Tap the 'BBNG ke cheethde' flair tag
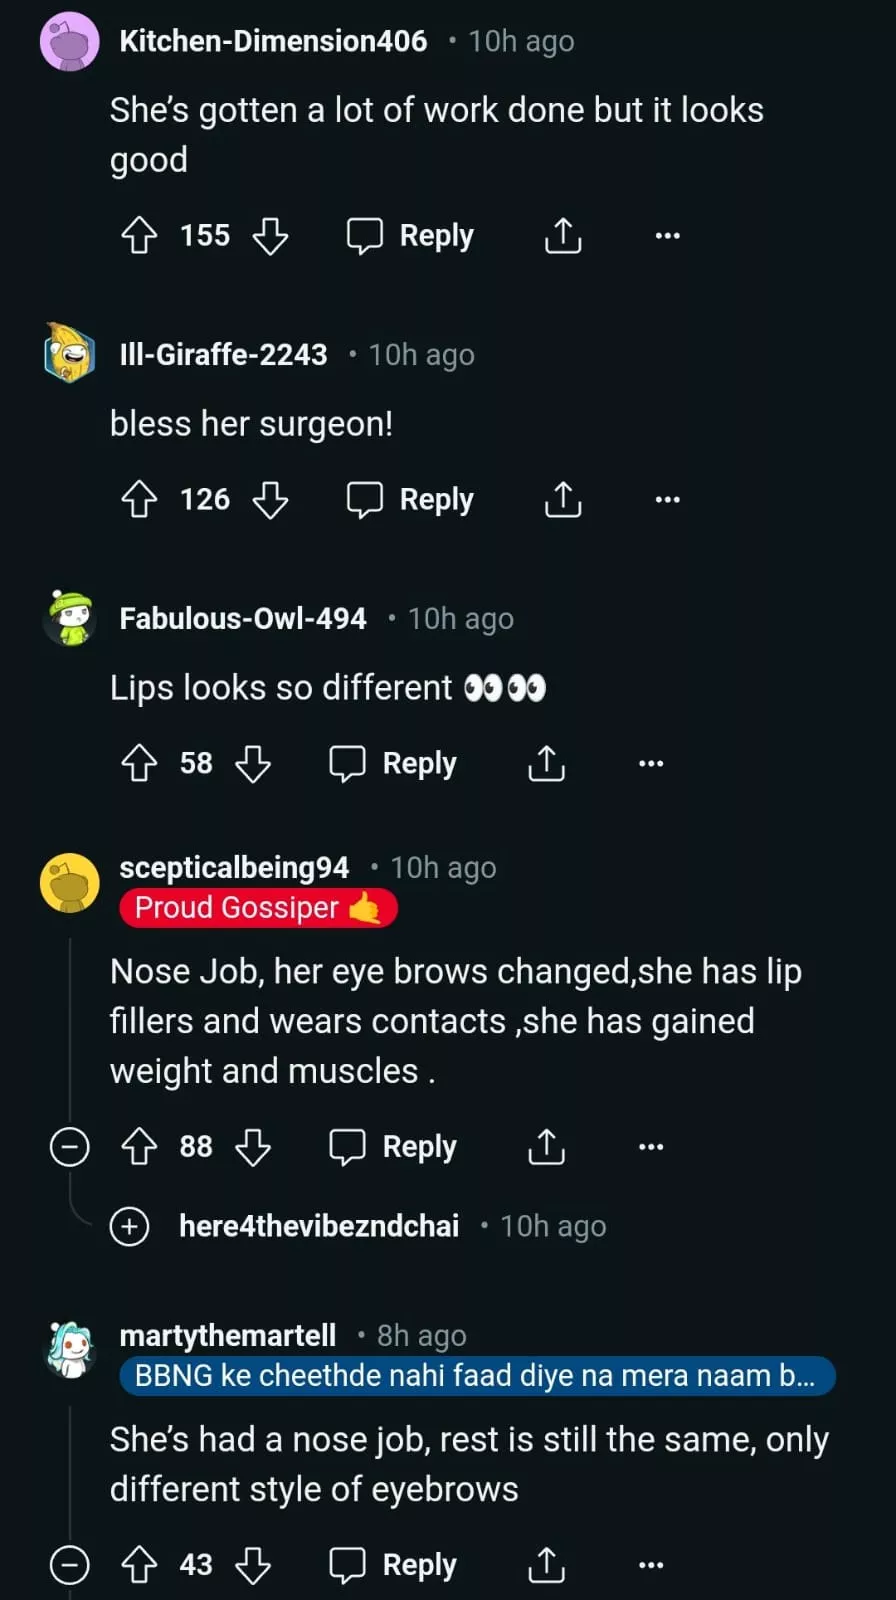Image resolution: width=896 pixels, height=1600 pixels. point(476,1376)
